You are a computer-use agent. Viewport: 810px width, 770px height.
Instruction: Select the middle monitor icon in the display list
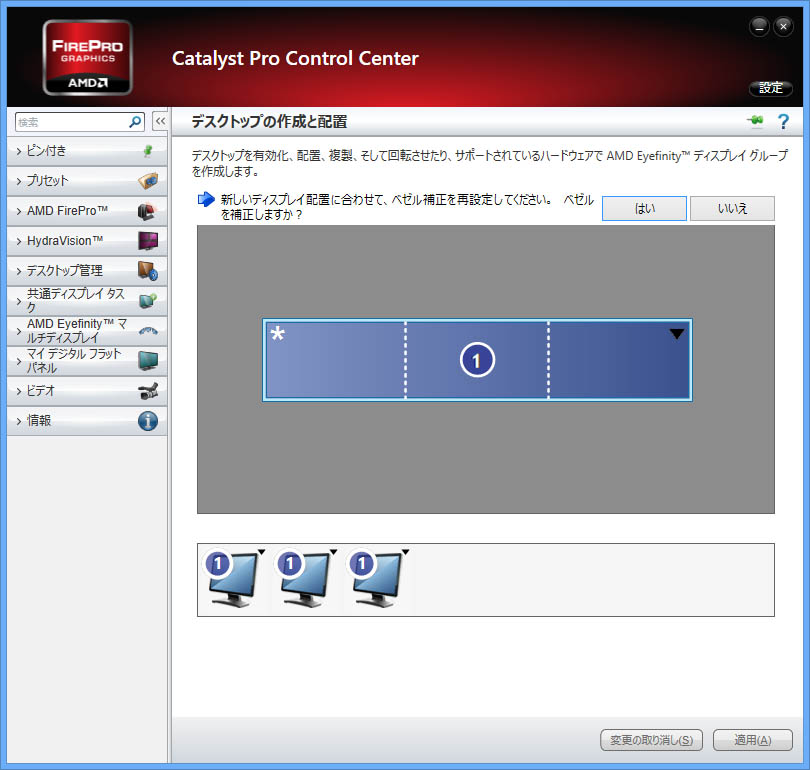coord(305,579)
